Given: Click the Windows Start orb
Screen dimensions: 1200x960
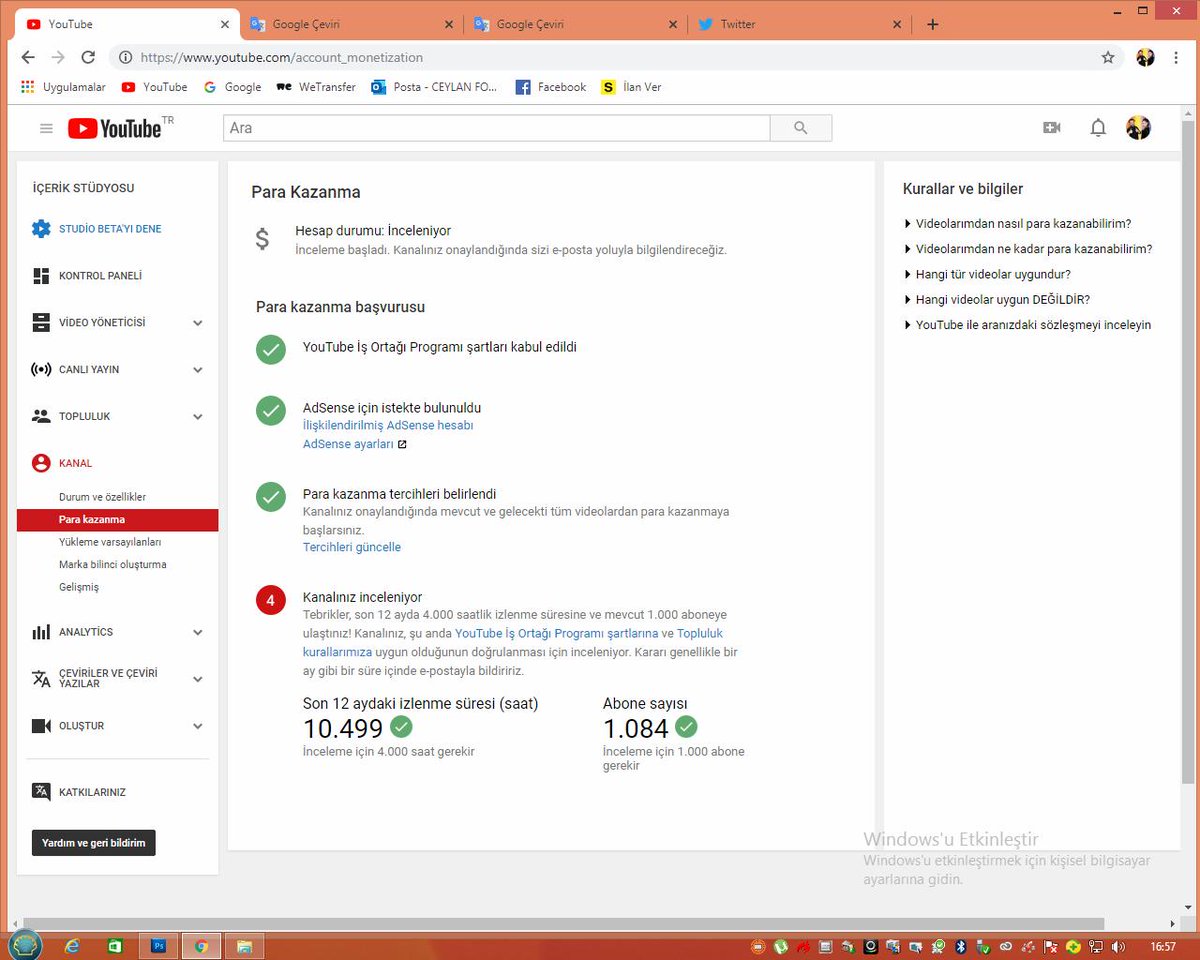Looking at the screenshot, I should point(25,945).
